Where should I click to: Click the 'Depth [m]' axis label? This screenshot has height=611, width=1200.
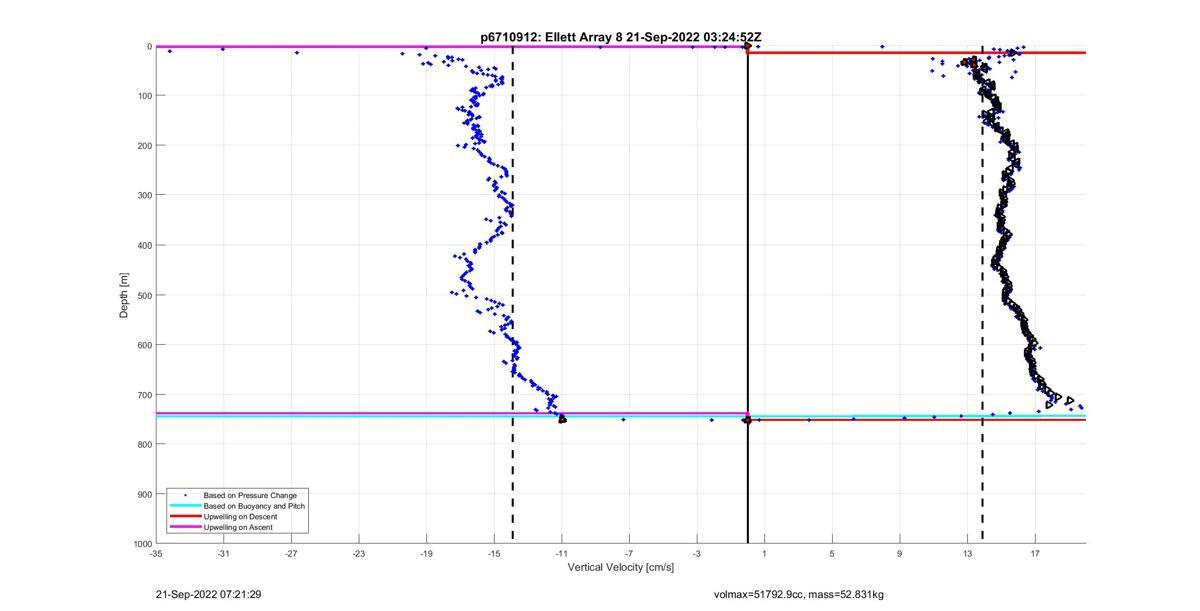tap(124, 295)
